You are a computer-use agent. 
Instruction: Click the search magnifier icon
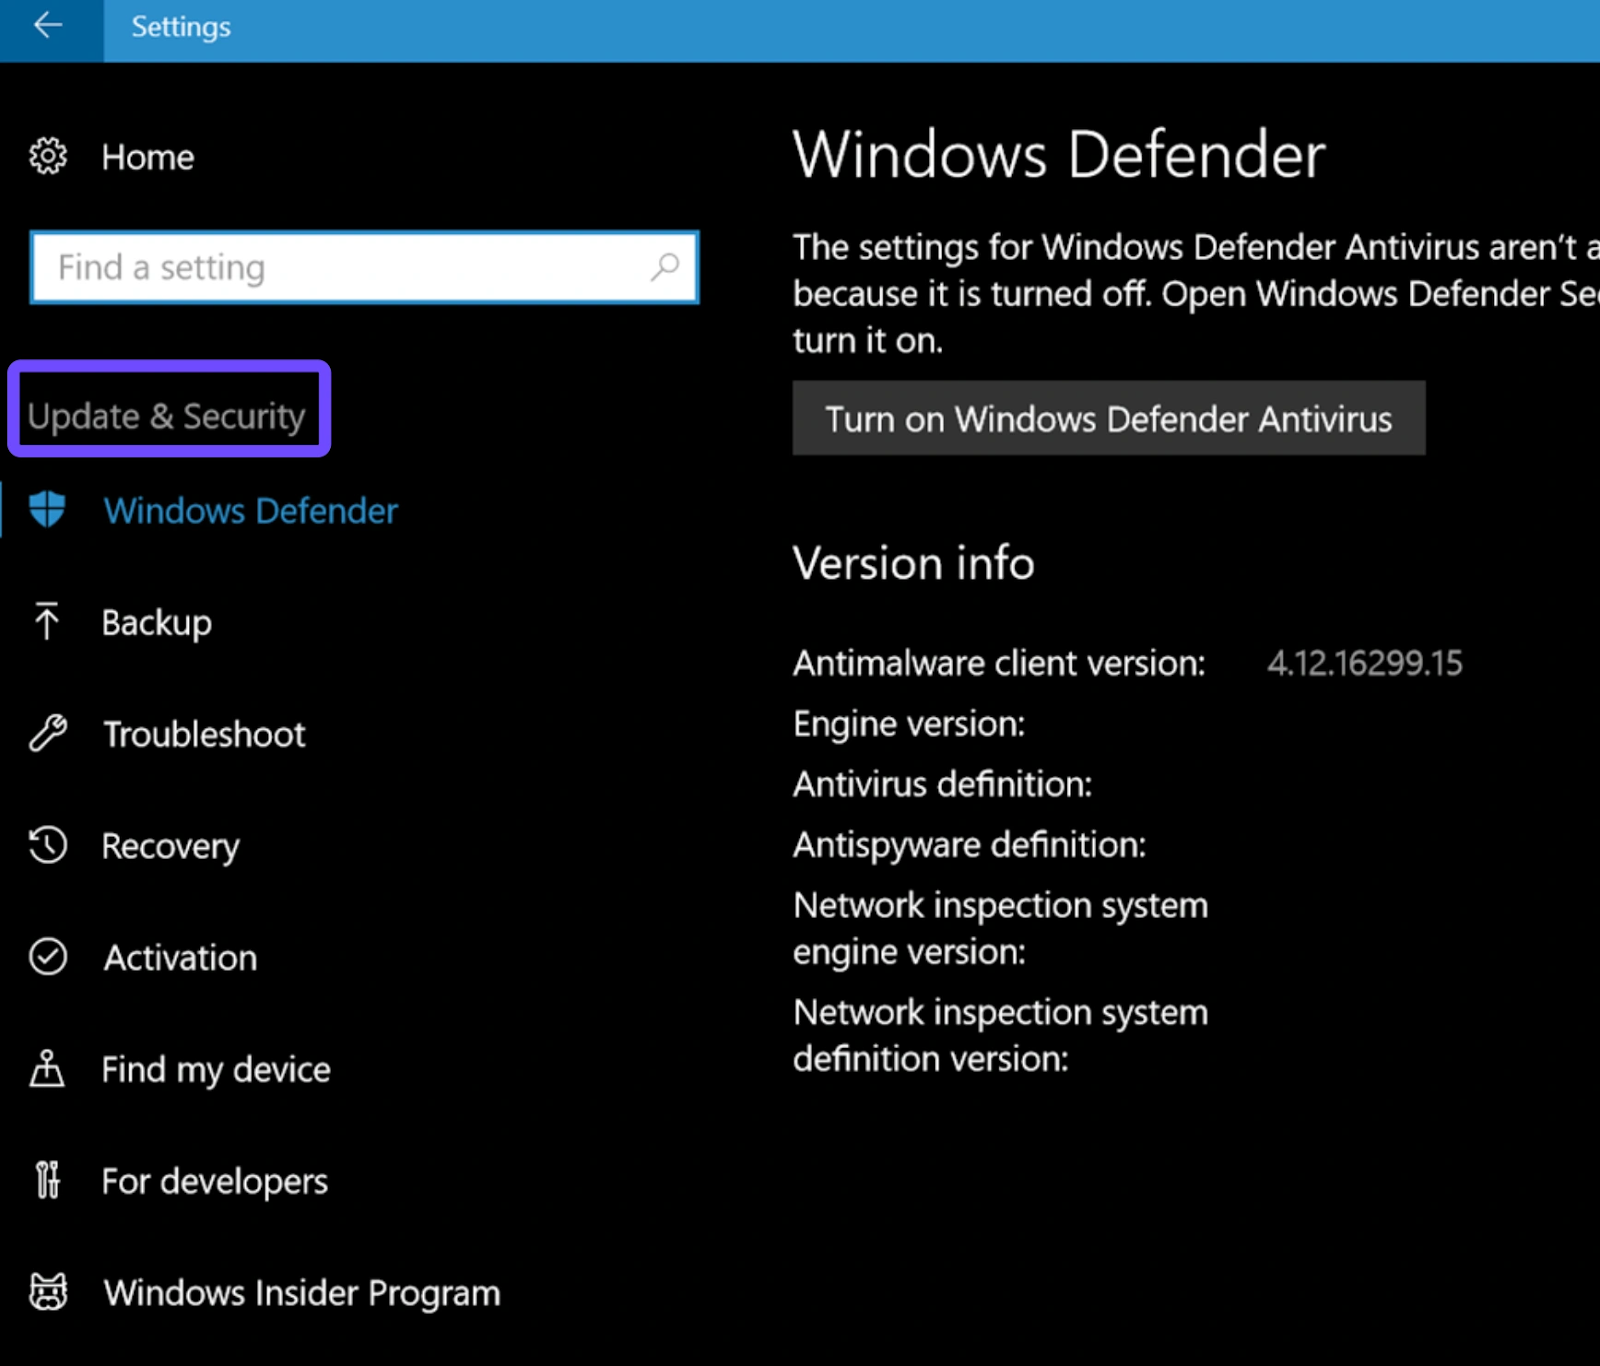[665, 267]
